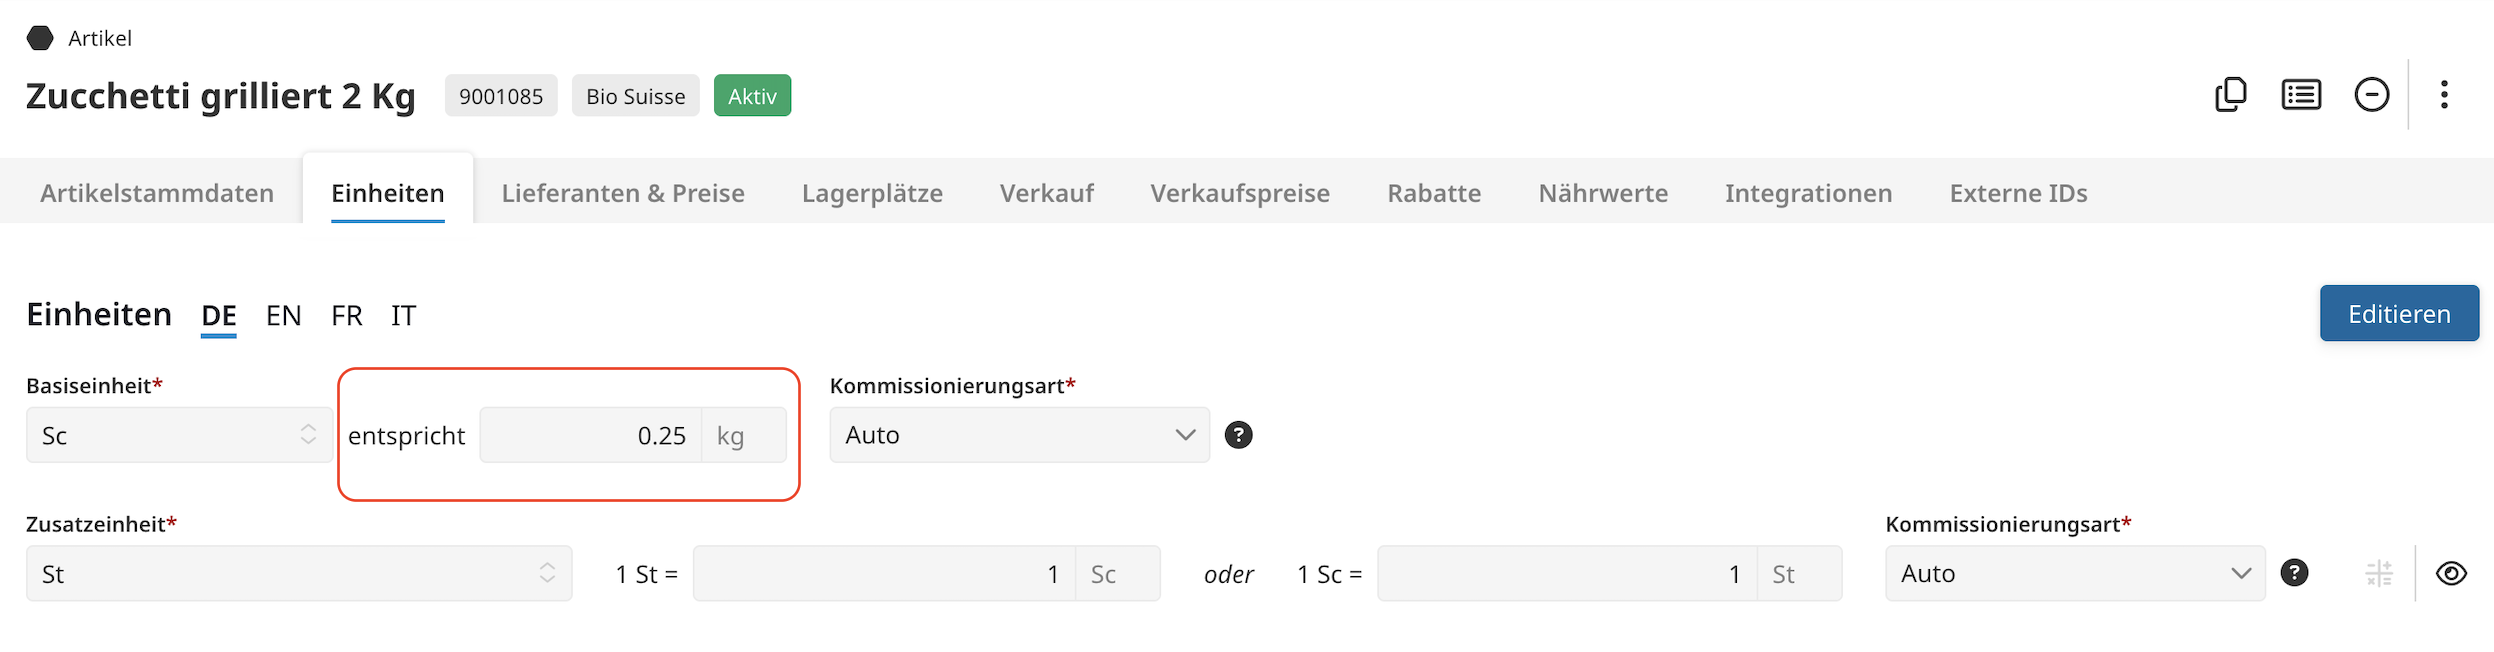Click the adjust settings icon in Zusatzeinheit row
This screenshot has width=2494, height=652.
point(2378,574)
